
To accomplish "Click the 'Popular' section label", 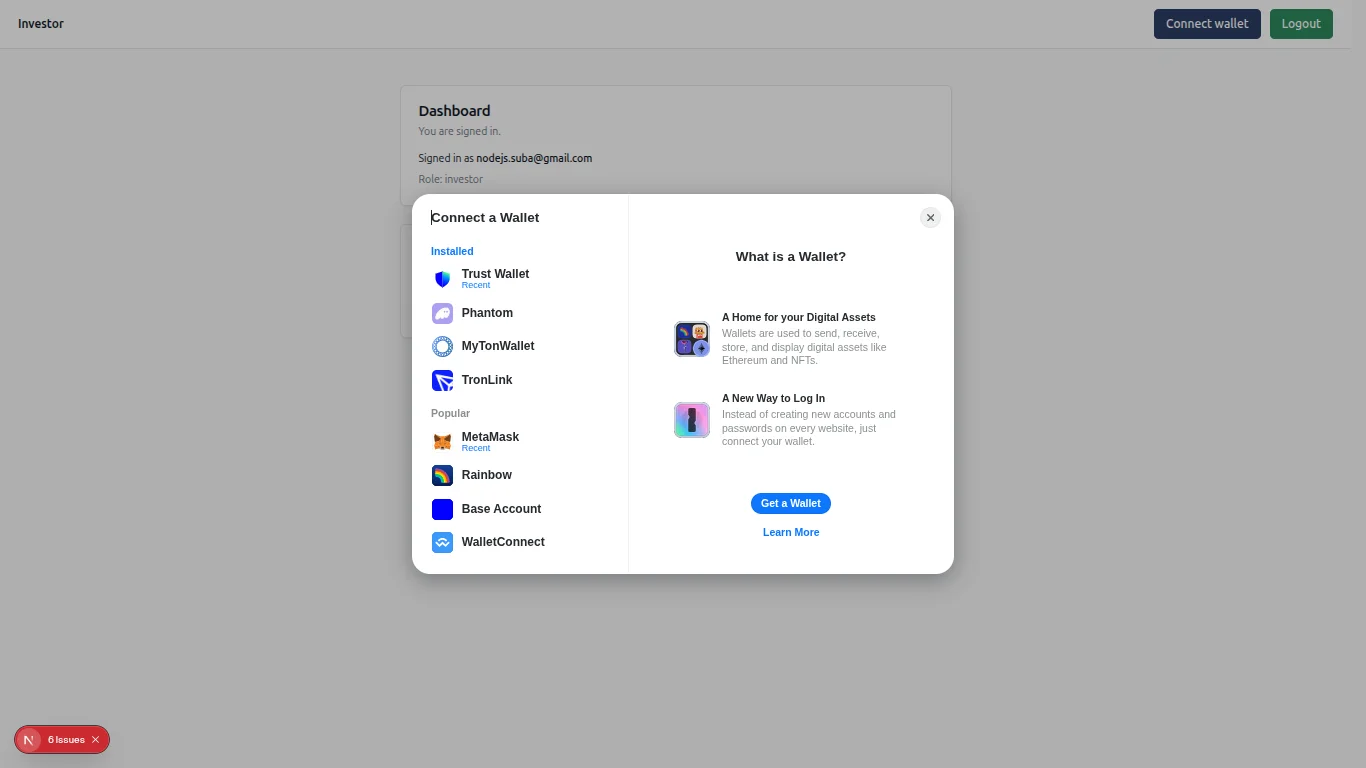I will pos(450,413).
